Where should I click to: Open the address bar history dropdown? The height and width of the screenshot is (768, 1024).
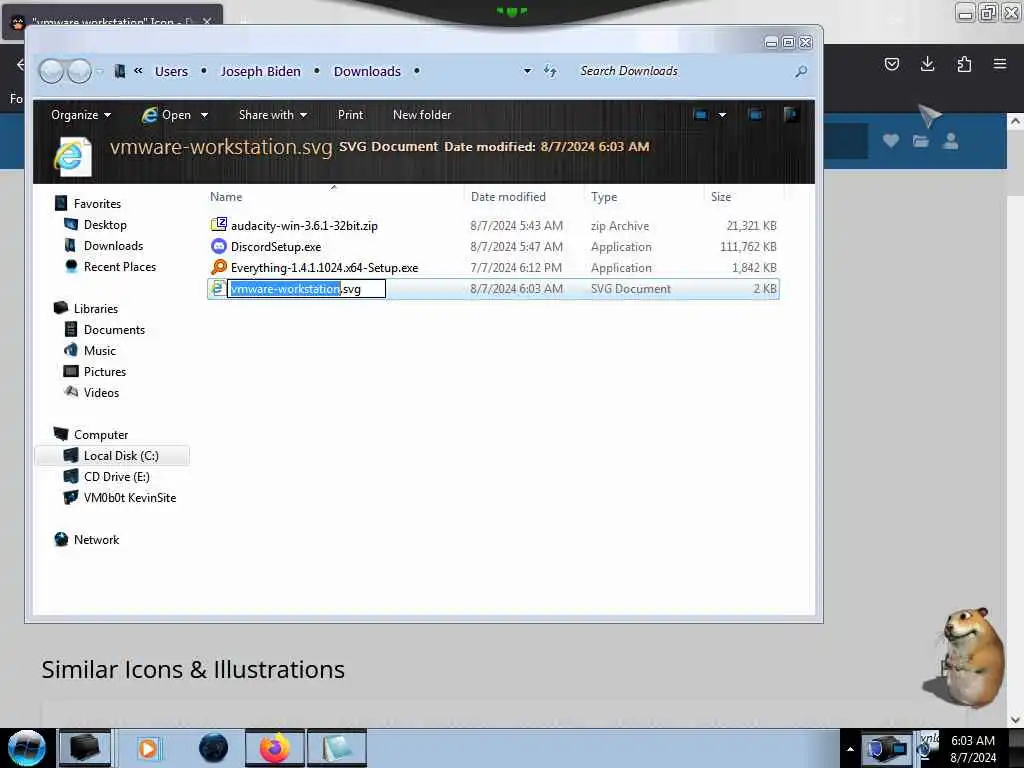(x=527, y=71)
